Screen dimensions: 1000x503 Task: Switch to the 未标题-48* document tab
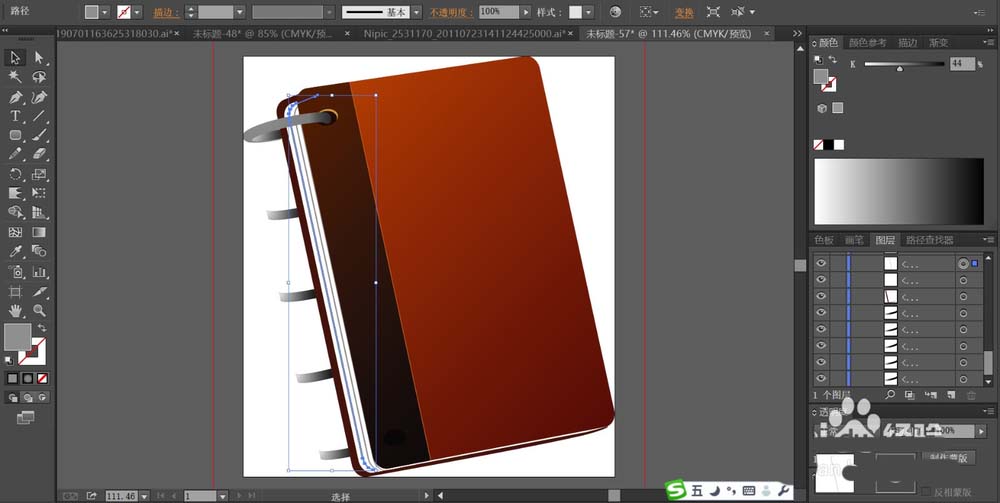(x=263, y=34)
